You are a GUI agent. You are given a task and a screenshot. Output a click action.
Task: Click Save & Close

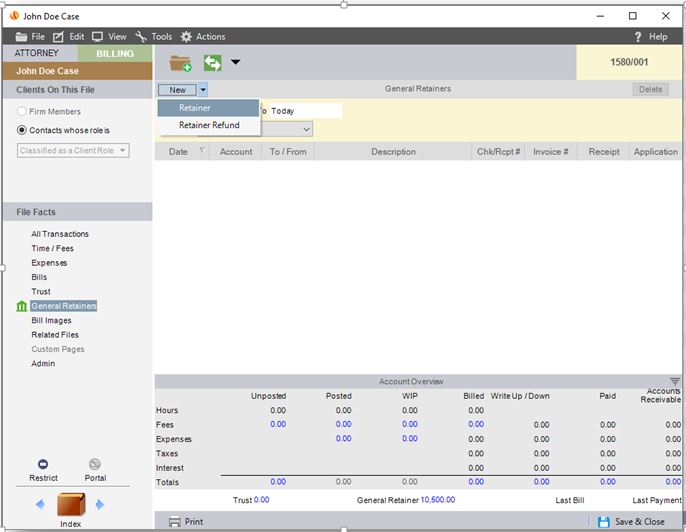(x=631, y=522)
